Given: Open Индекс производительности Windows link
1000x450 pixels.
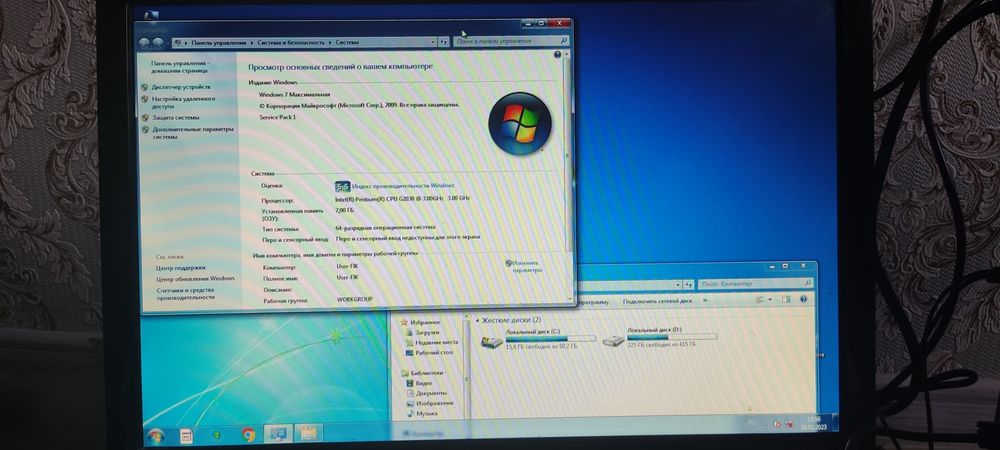Looking at the screenshot, I should click(403, 185).
